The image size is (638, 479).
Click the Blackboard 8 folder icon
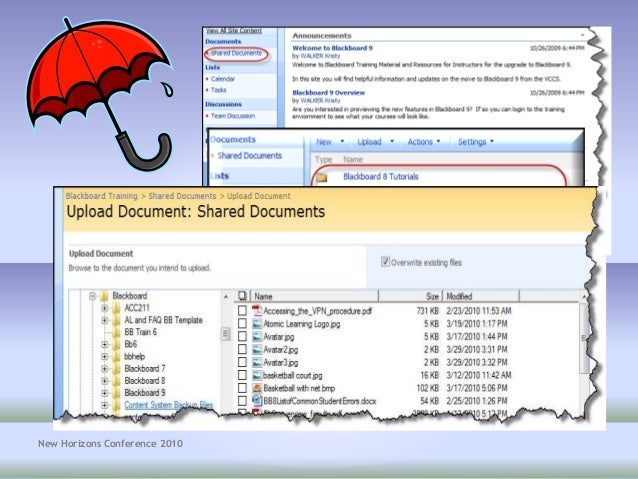click(x=116, y=381)
